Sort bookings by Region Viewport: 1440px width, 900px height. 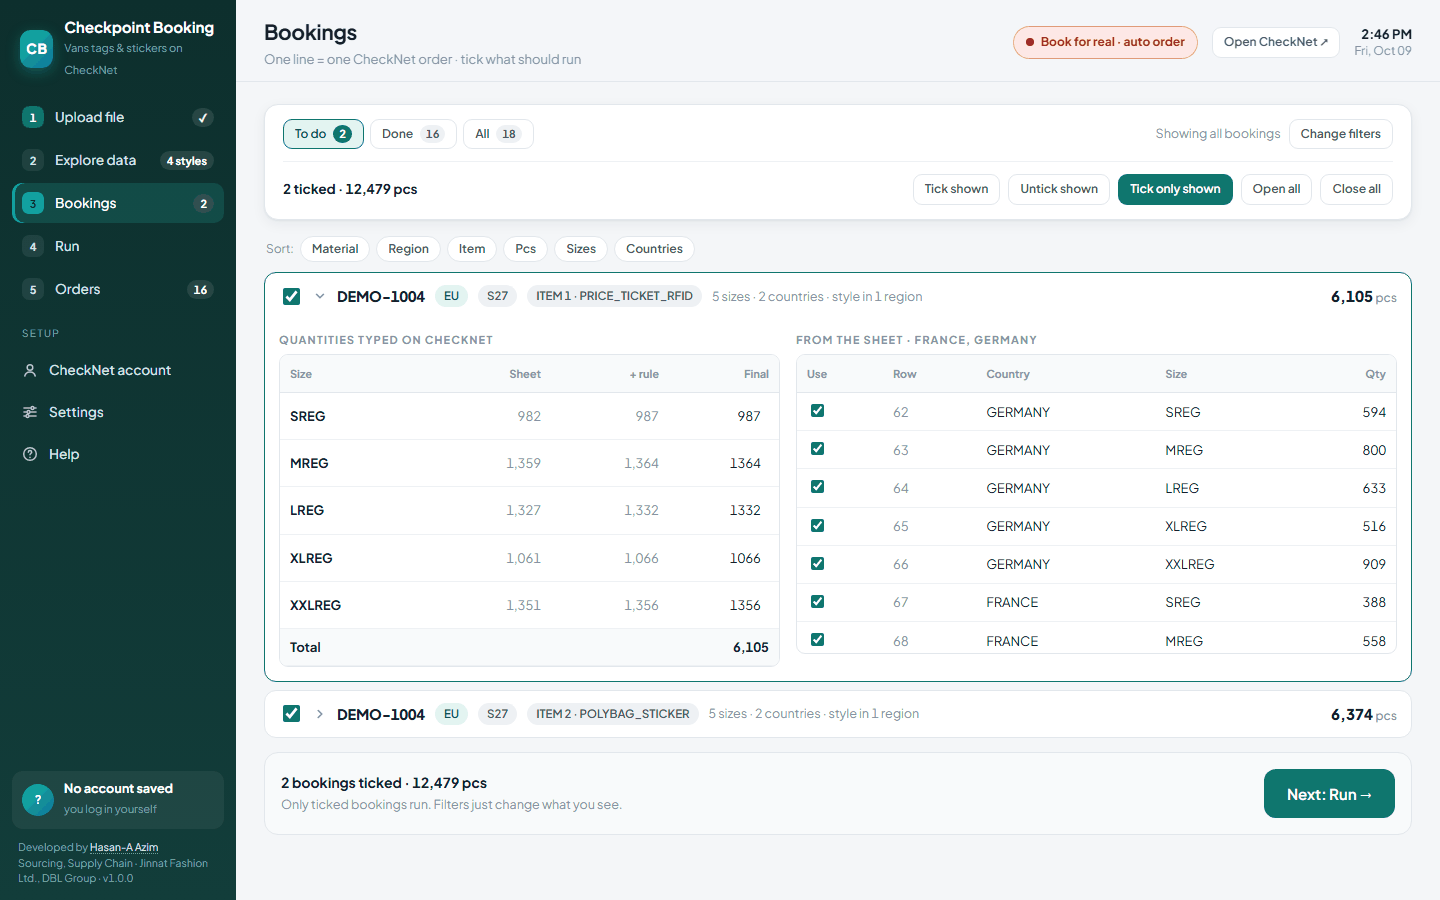coord(408,249)
